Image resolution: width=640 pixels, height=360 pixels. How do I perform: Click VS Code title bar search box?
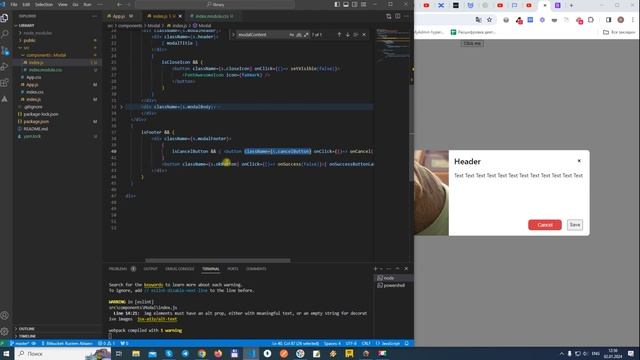tap(215, 4)
